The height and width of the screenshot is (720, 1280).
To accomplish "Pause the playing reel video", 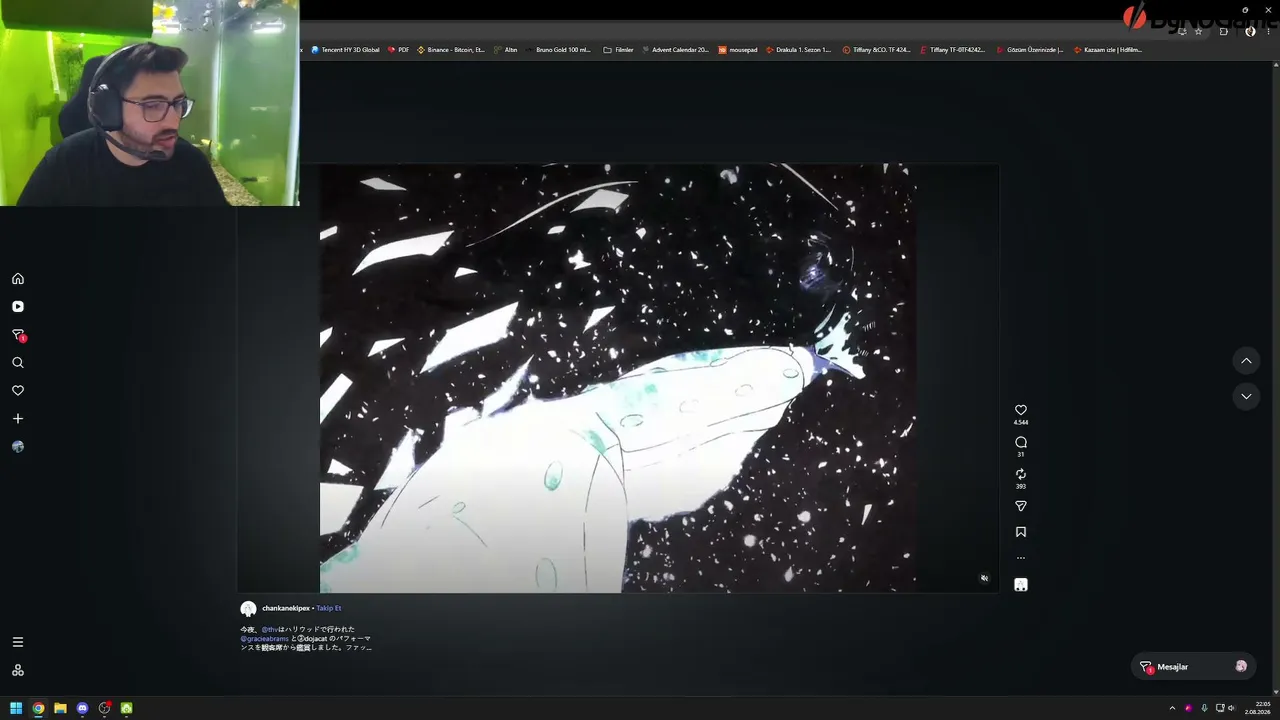I will pos(617,378).
